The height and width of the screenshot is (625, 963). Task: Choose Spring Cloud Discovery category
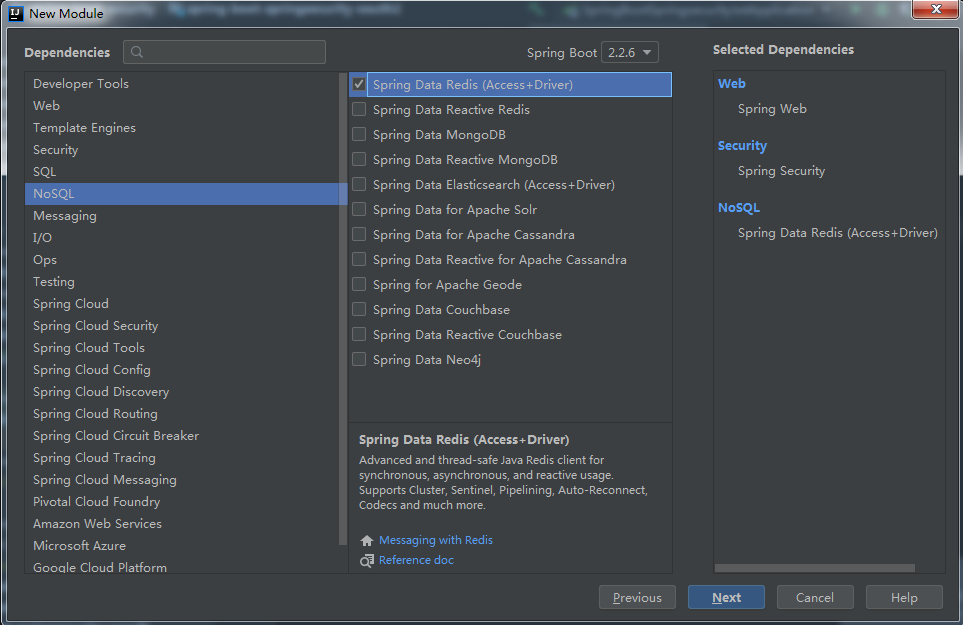tap(101, 392)
